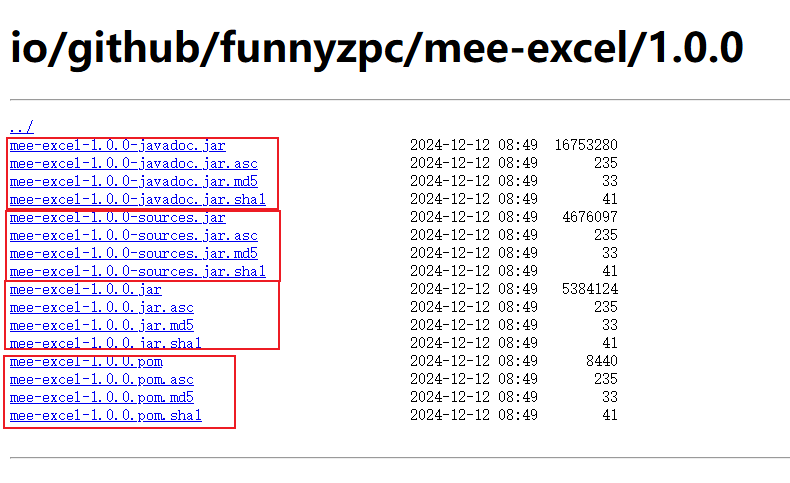790x483 pixels.
Task: Click size 33 in pom.md5 row
Action: point(610,397)
